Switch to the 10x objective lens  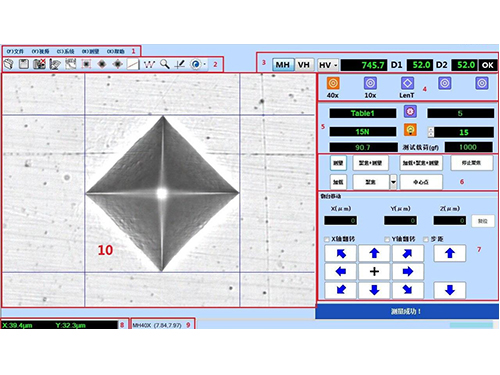pyautogui.click(x=370, y=83)
